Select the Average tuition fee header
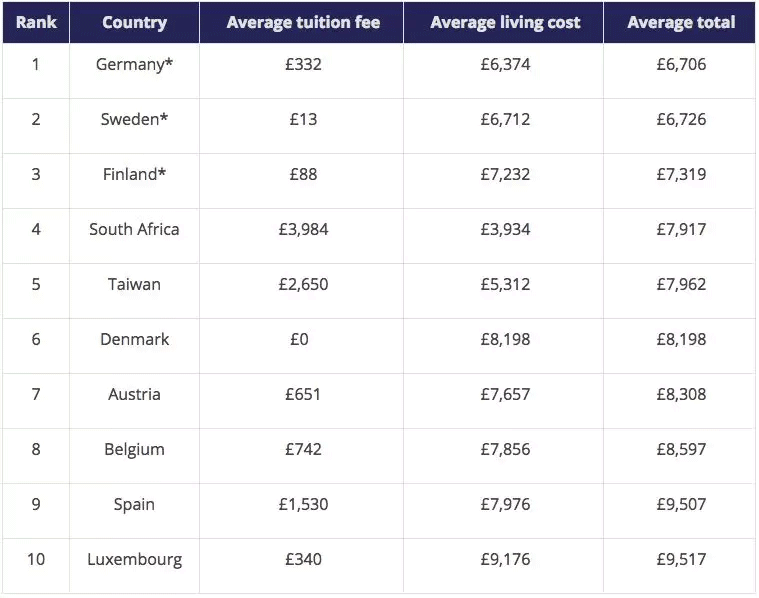 [303, 22]
